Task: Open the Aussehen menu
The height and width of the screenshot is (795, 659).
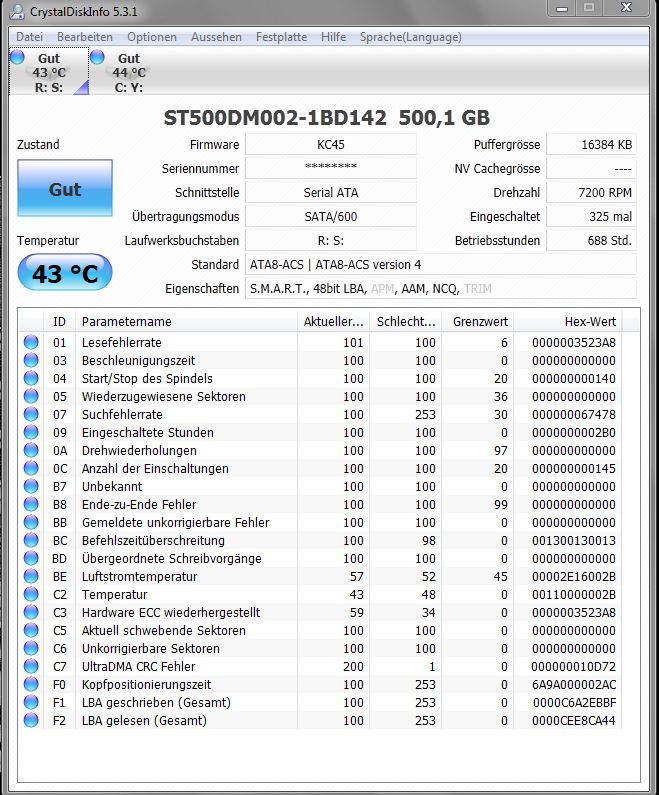Action: (216, 37)
